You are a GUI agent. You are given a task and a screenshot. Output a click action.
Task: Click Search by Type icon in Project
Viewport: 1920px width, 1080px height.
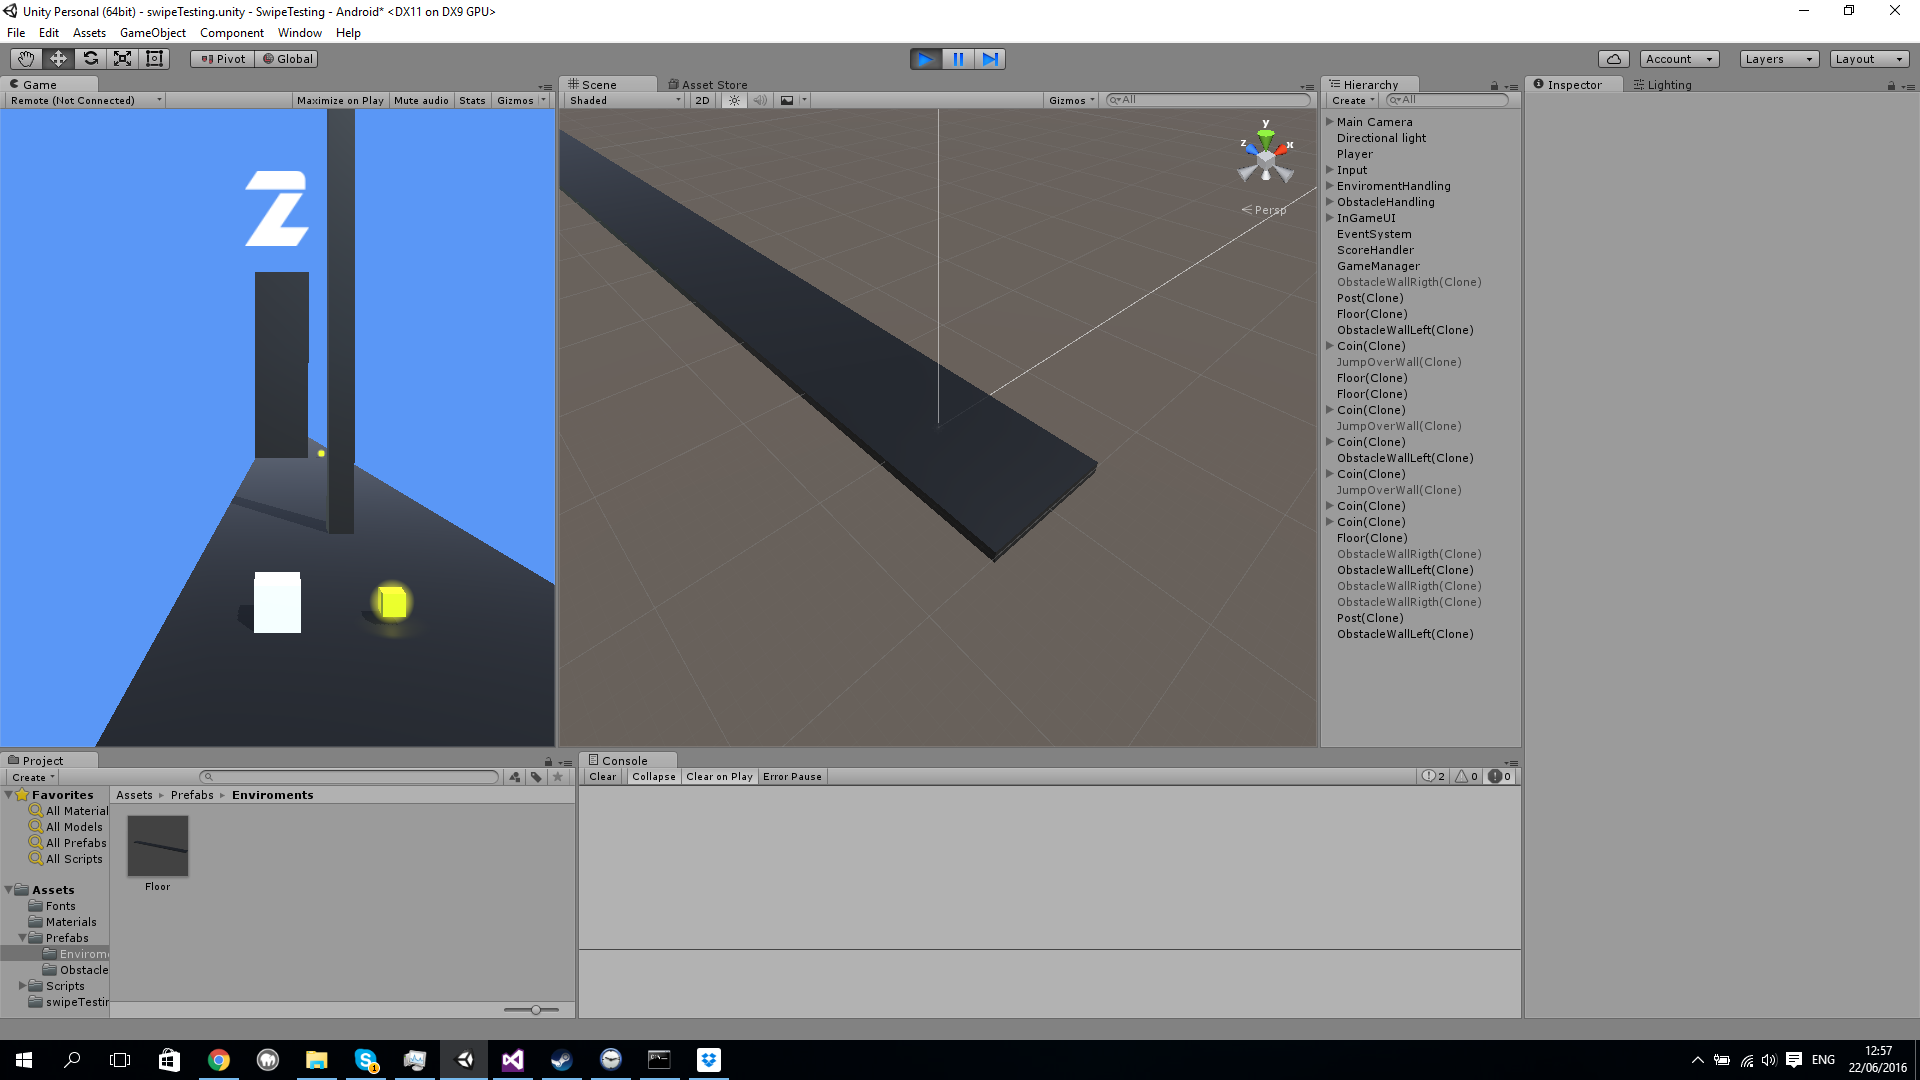tap(515, 777)
